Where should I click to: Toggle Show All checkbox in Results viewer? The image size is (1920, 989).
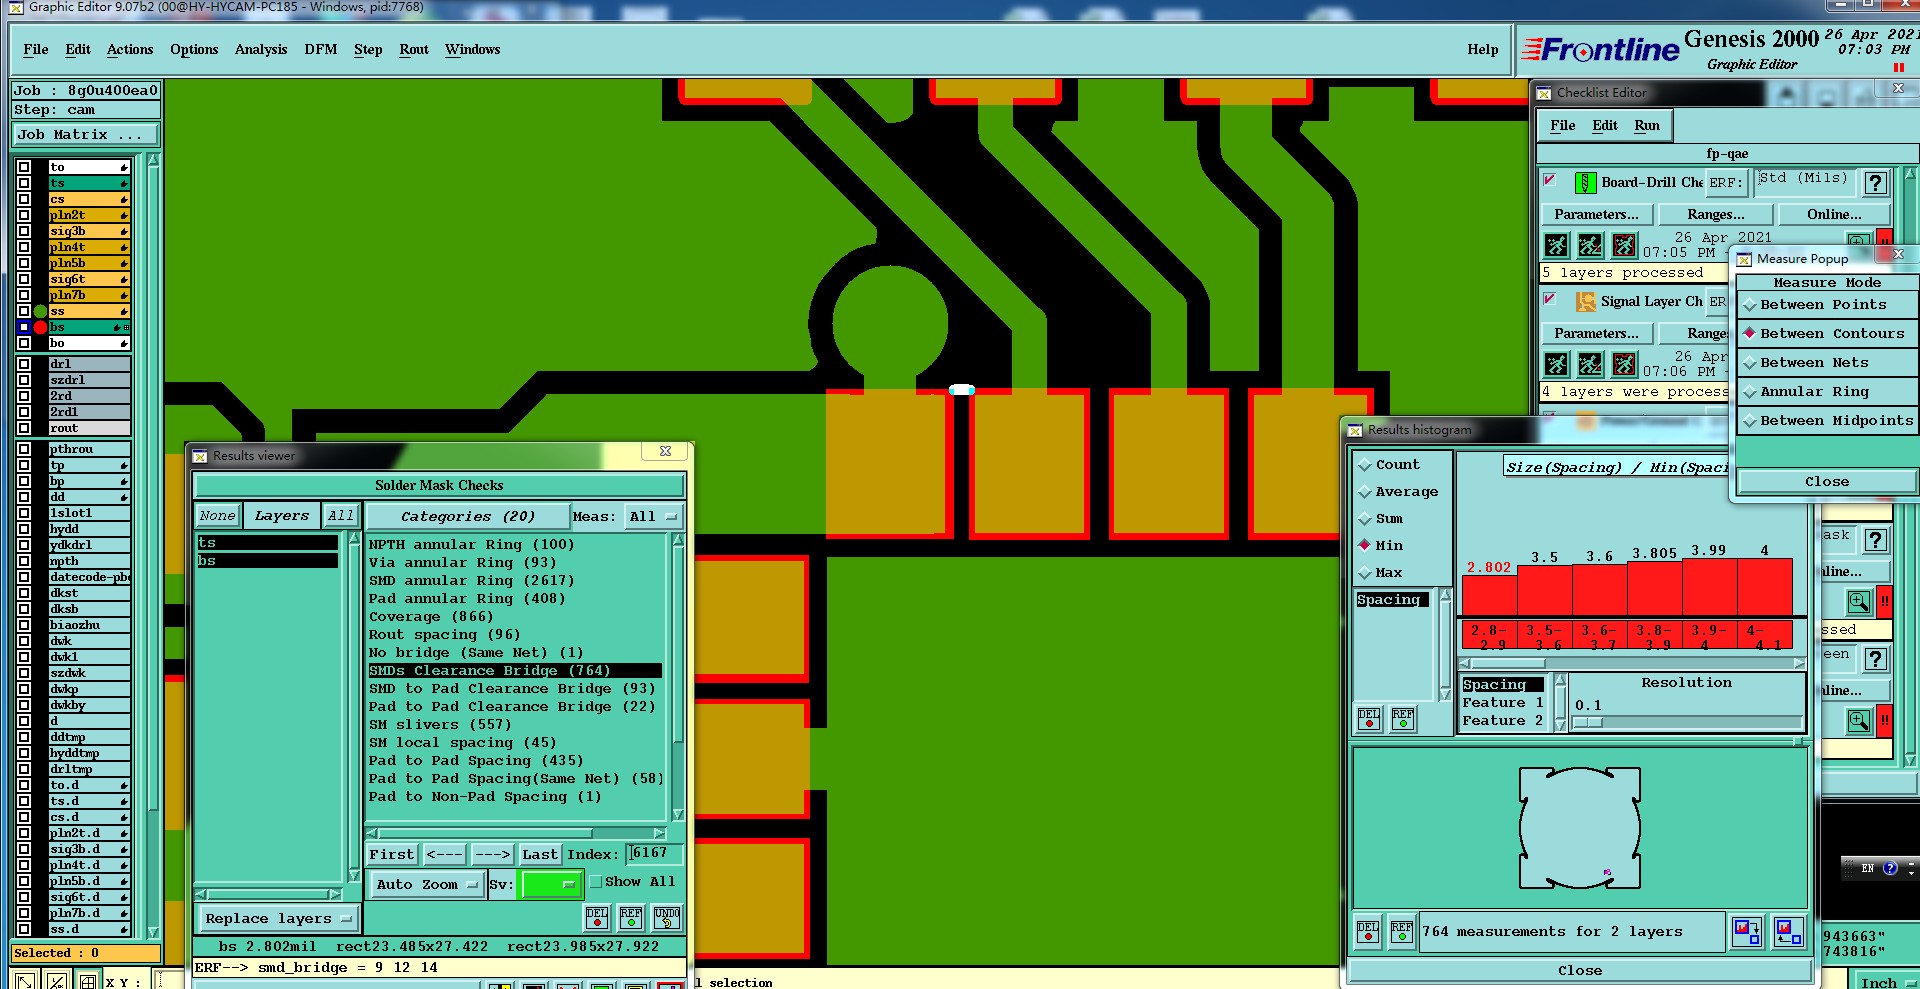(596, 882)
